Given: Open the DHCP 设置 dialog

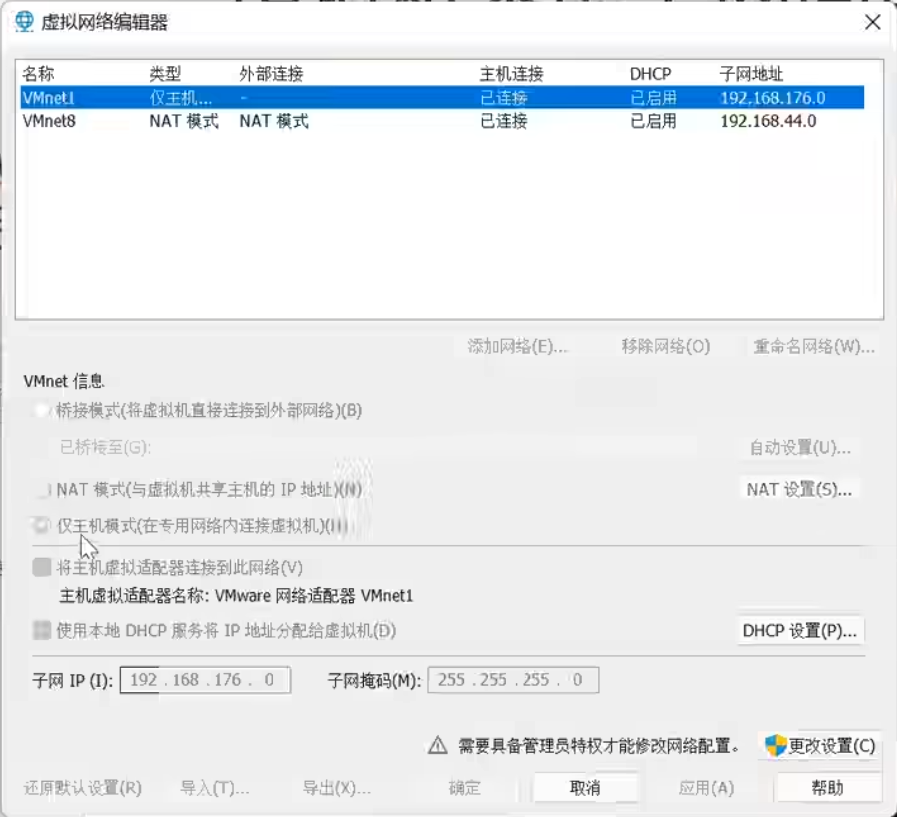Looking at the screenshot, I should 799,631.
